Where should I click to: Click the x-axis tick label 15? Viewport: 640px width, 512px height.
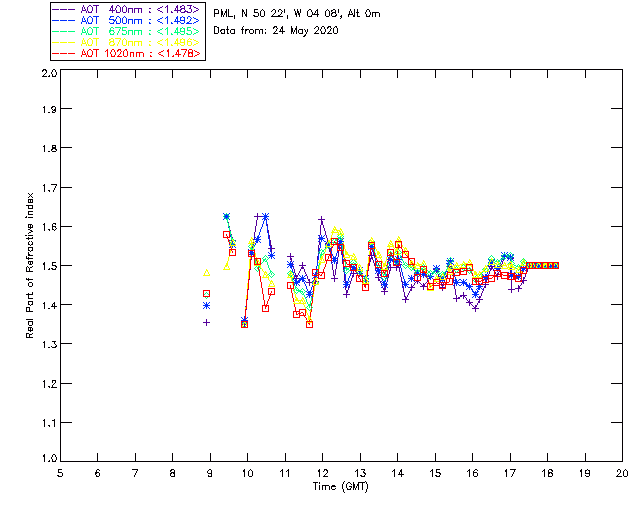point(435,474)
